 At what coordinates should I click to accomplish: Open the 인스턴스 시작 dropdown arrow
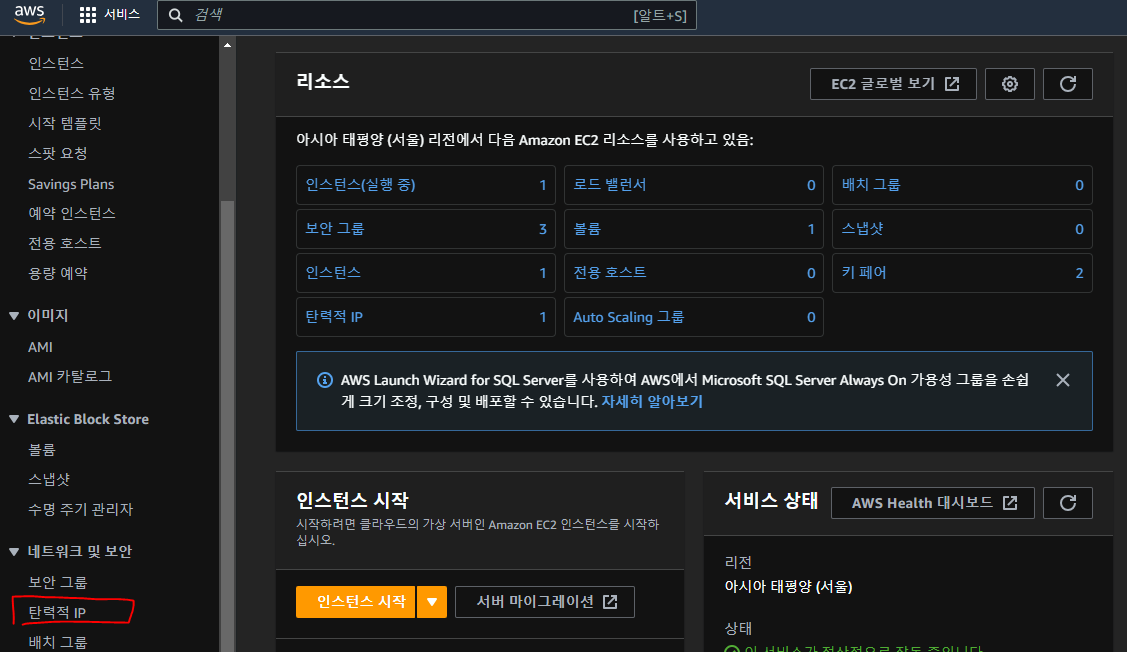point(432,602)
